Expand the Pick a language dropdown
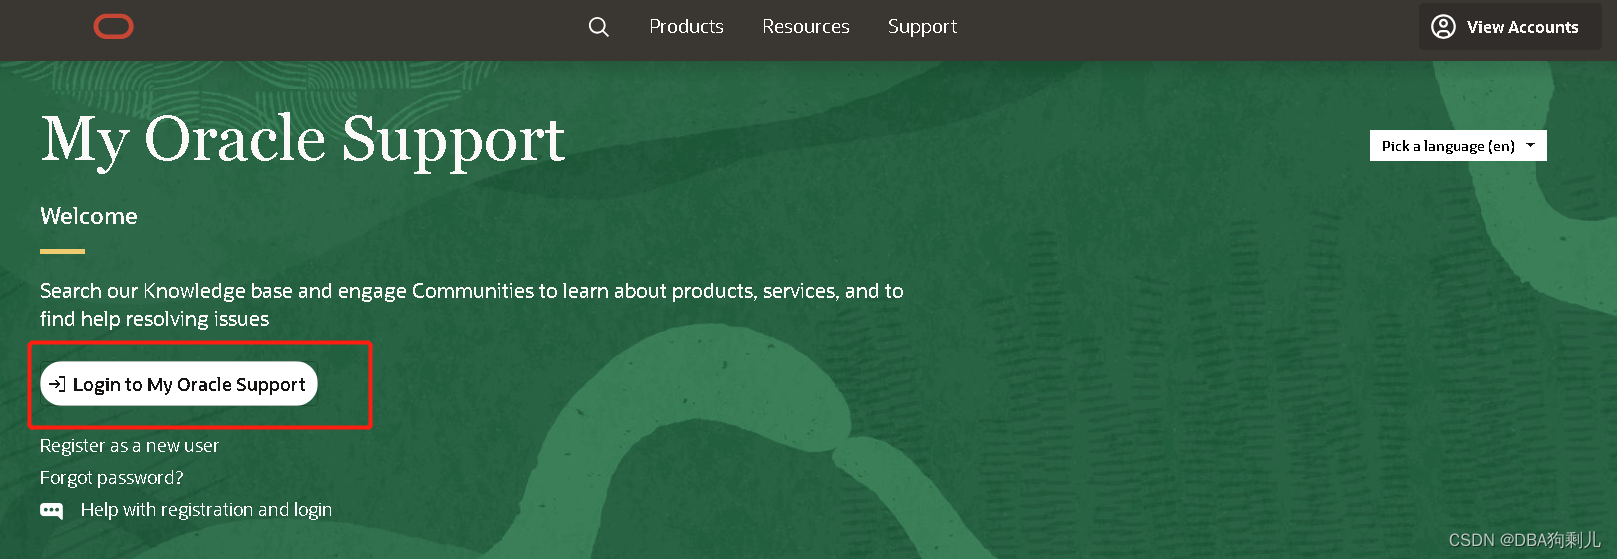Screen dimensions: 1617x559 point(1458,146)
